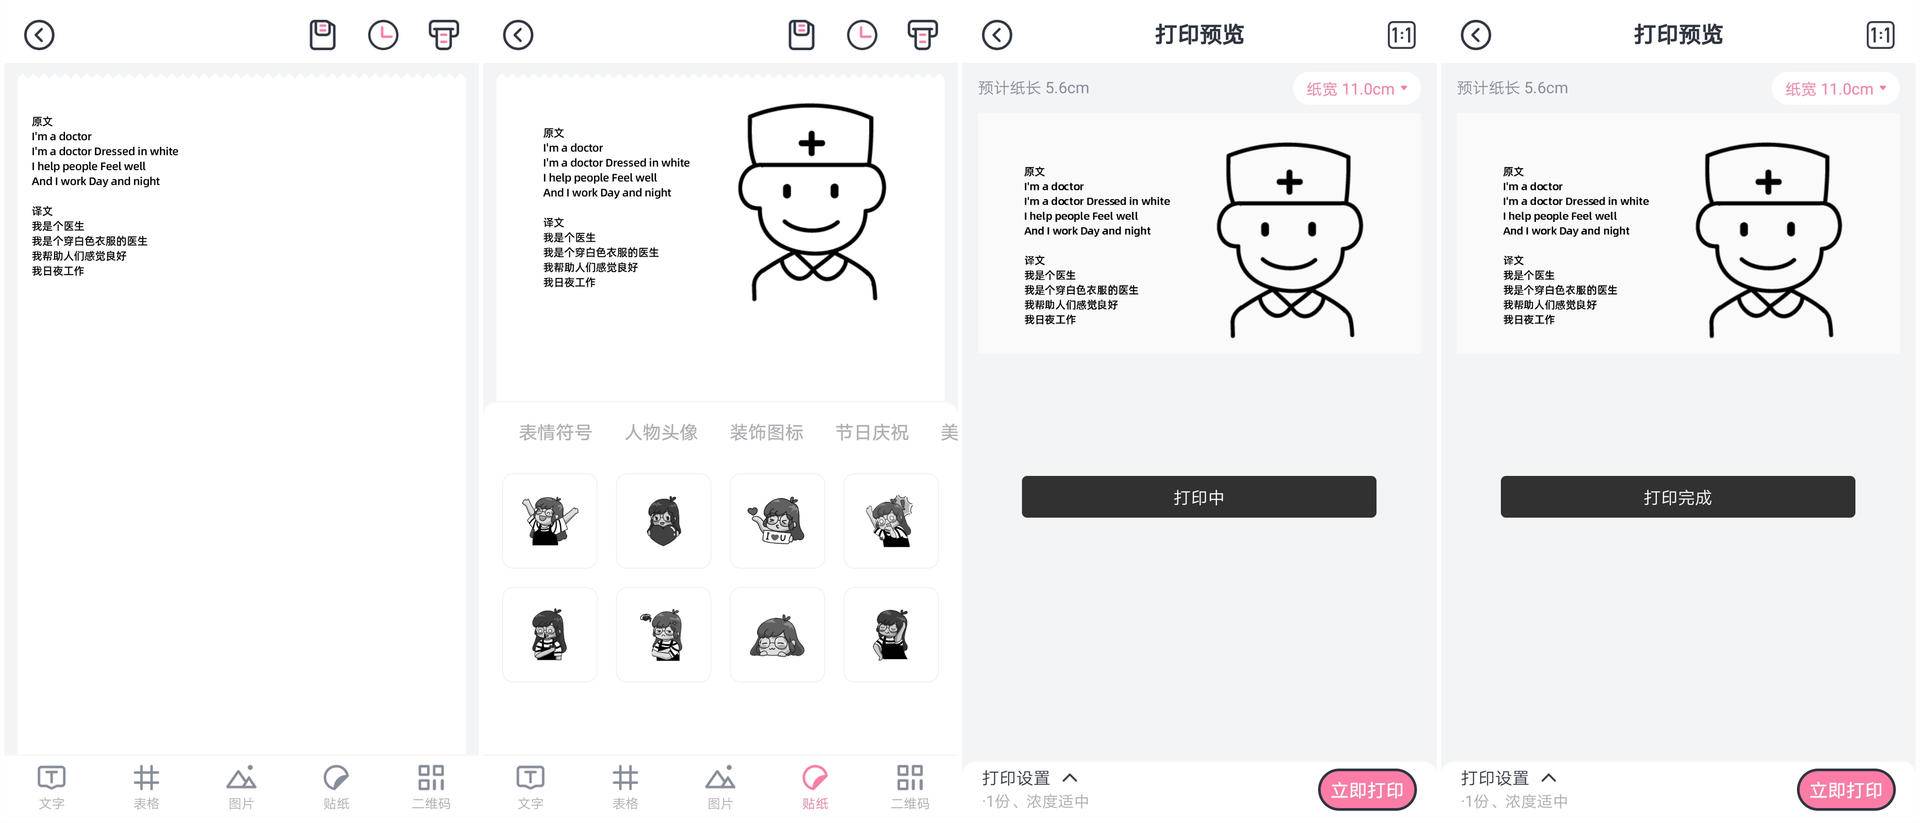Go back from the 打印完成 preview screen
The image size is (1920, 823).
coord(1476,35)
